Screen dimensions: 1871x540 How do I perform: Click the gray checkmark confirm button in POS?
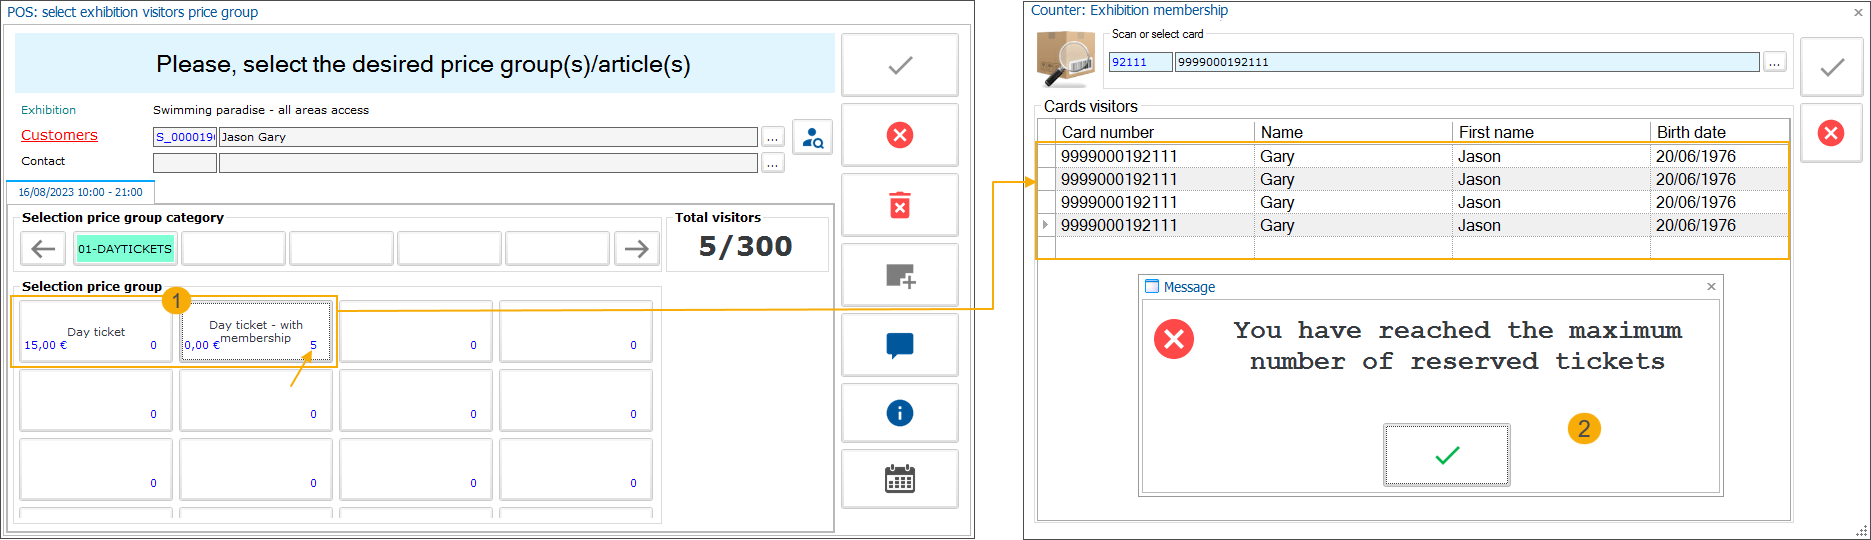pyautogui.click(x=899, y=66)
